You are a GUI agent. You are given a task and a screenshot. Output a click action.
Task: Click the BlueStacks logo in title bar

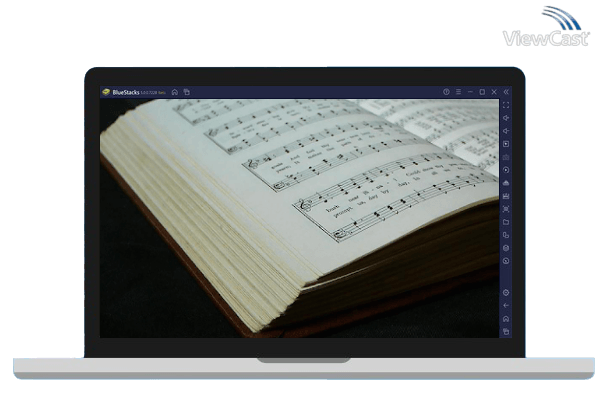pos(106,92)
